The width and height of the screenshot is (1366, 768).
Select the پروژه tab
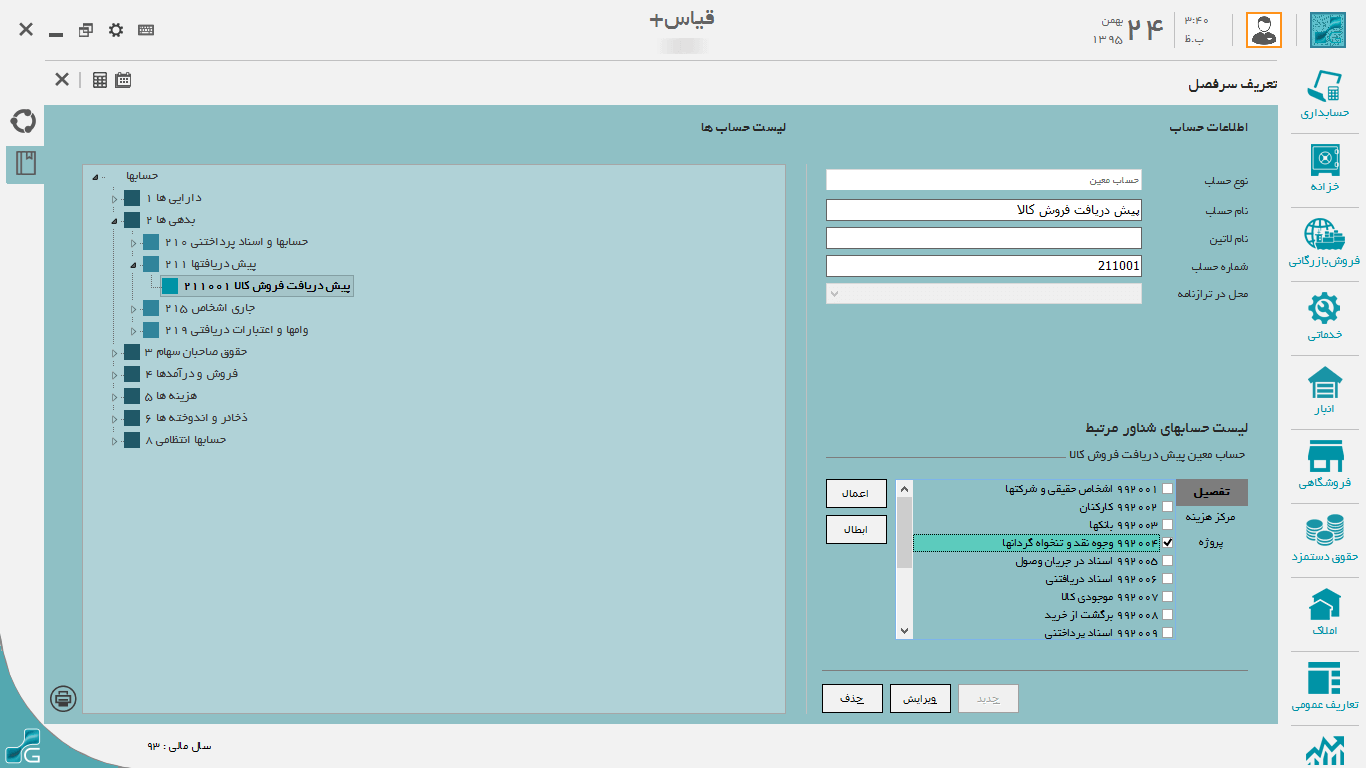pyautogui.click(x=1211, y=543)
